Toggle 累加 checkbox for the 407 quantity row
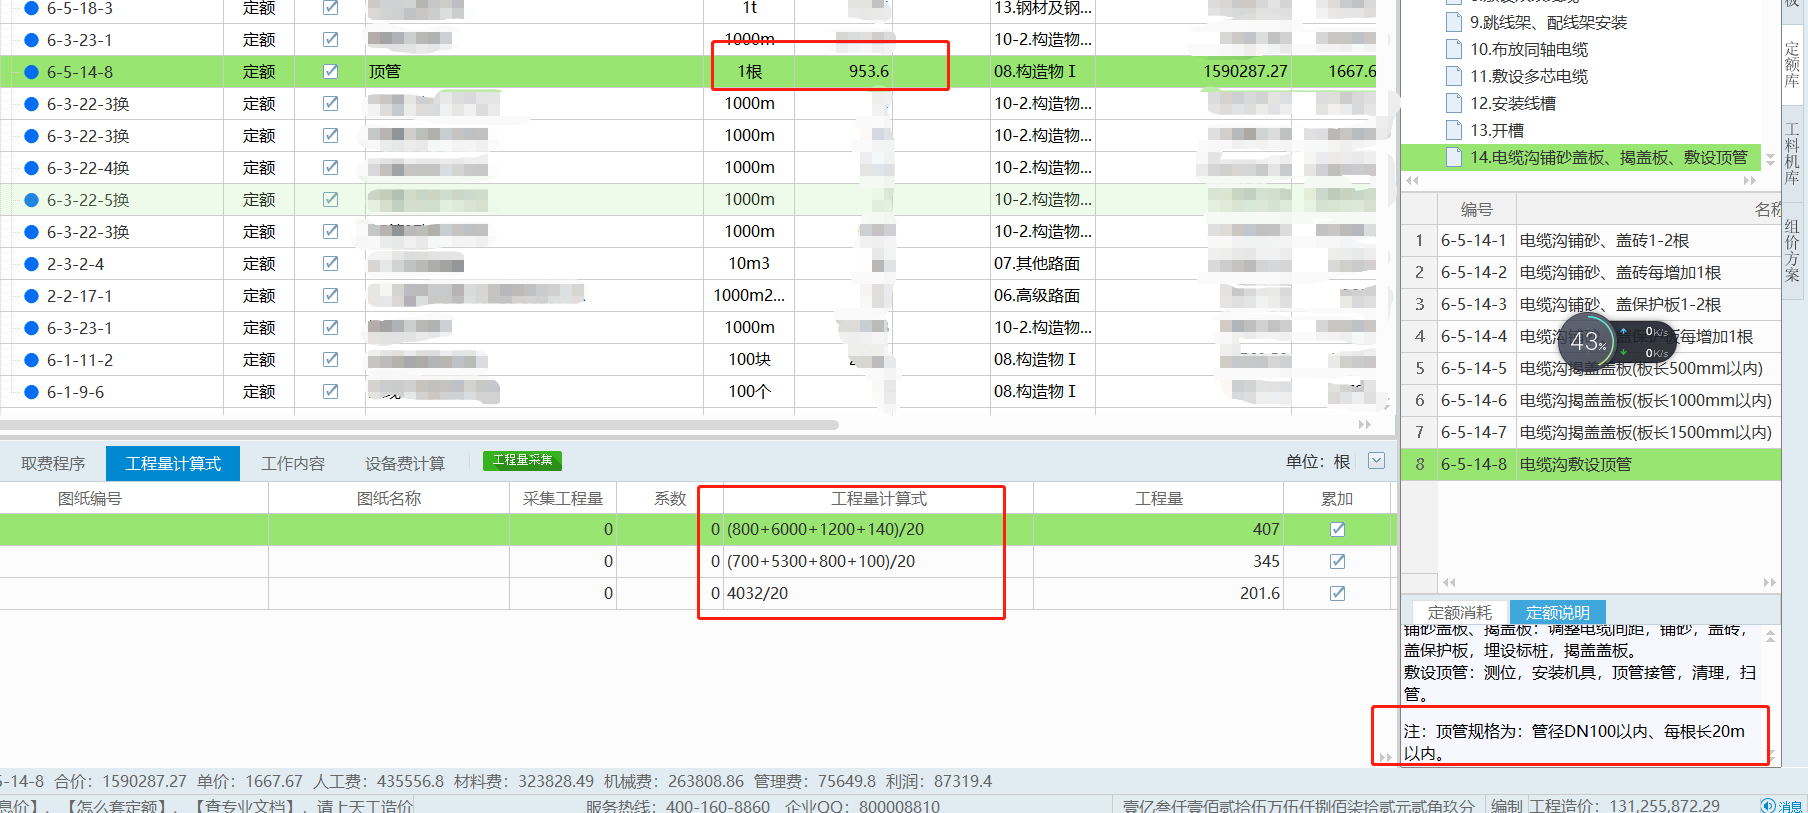 click(1337, 529)
